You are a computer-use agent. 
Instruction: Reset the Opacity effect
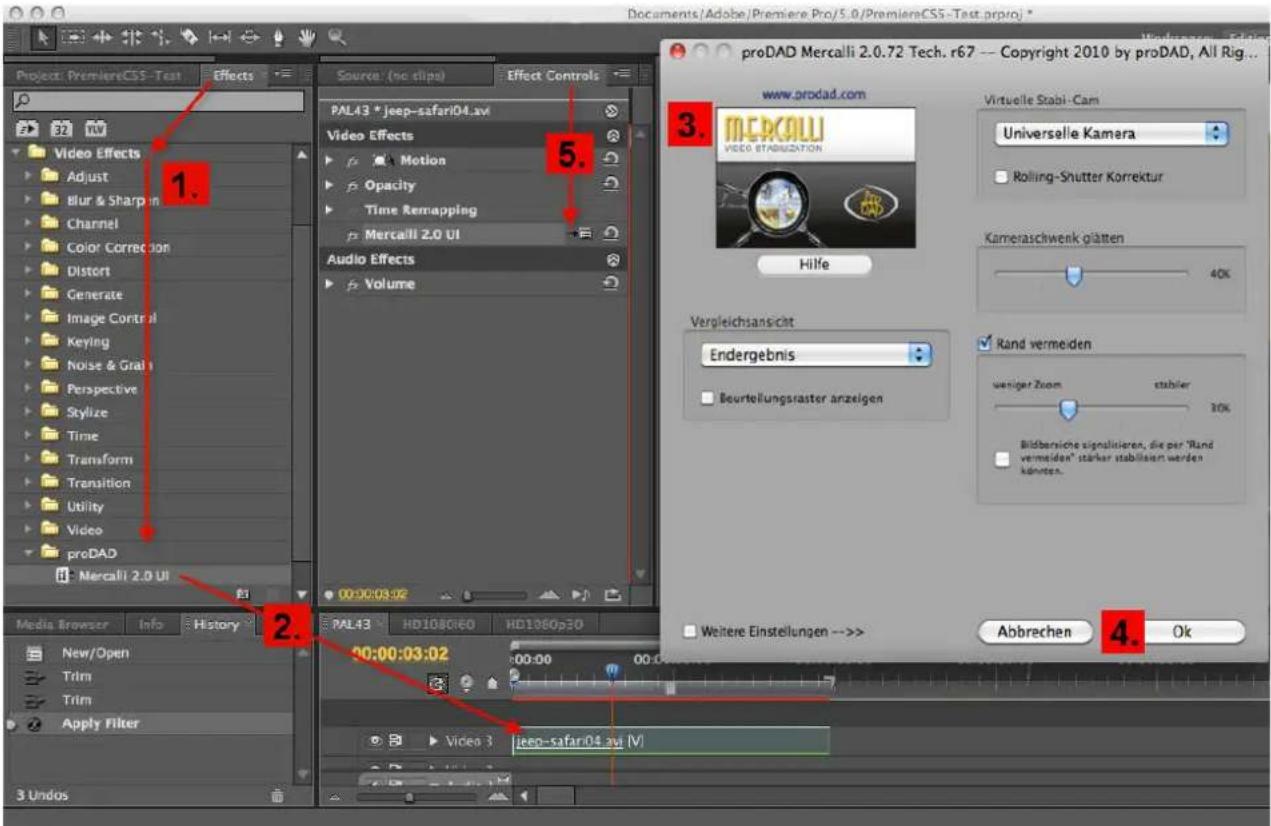(612, 185)
